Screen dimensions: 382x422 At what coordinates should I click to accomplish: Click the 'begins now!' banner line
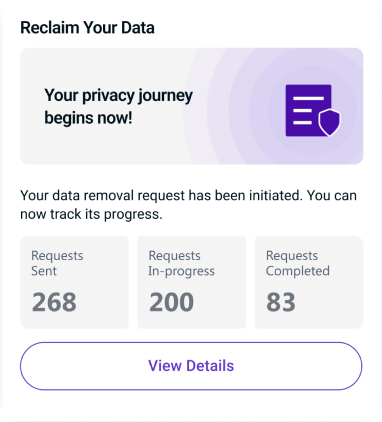pos(88,118)
